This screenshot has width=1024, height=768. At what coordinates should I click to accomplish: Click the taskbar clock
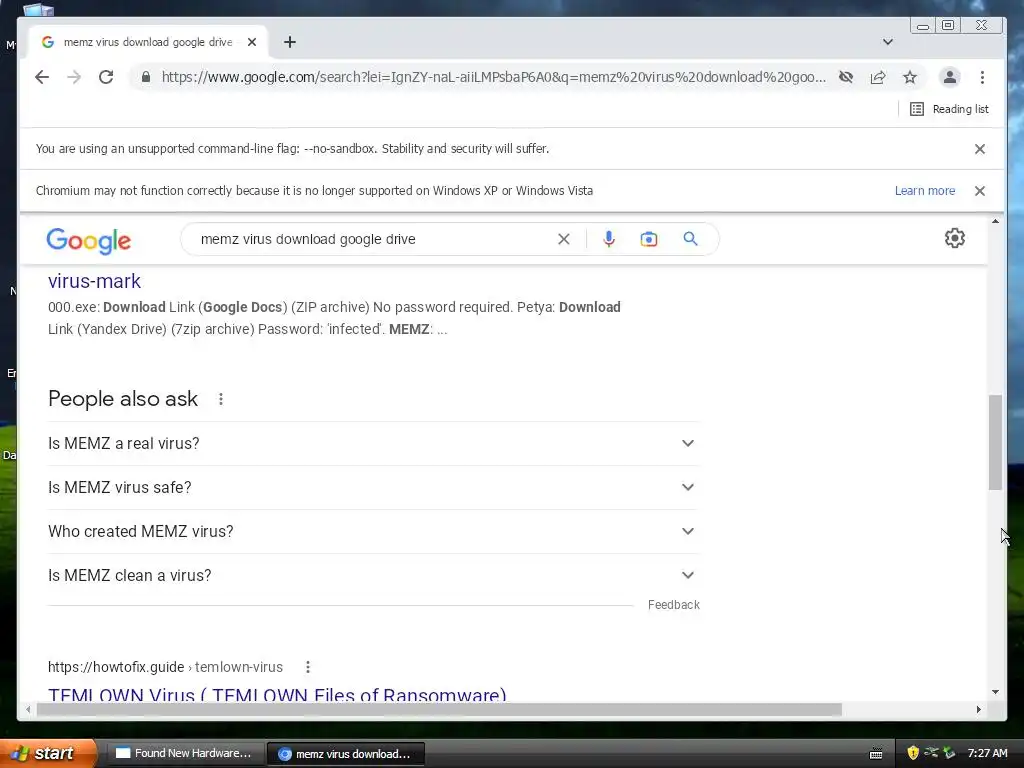pyautogui.click(x=987, y=753)
